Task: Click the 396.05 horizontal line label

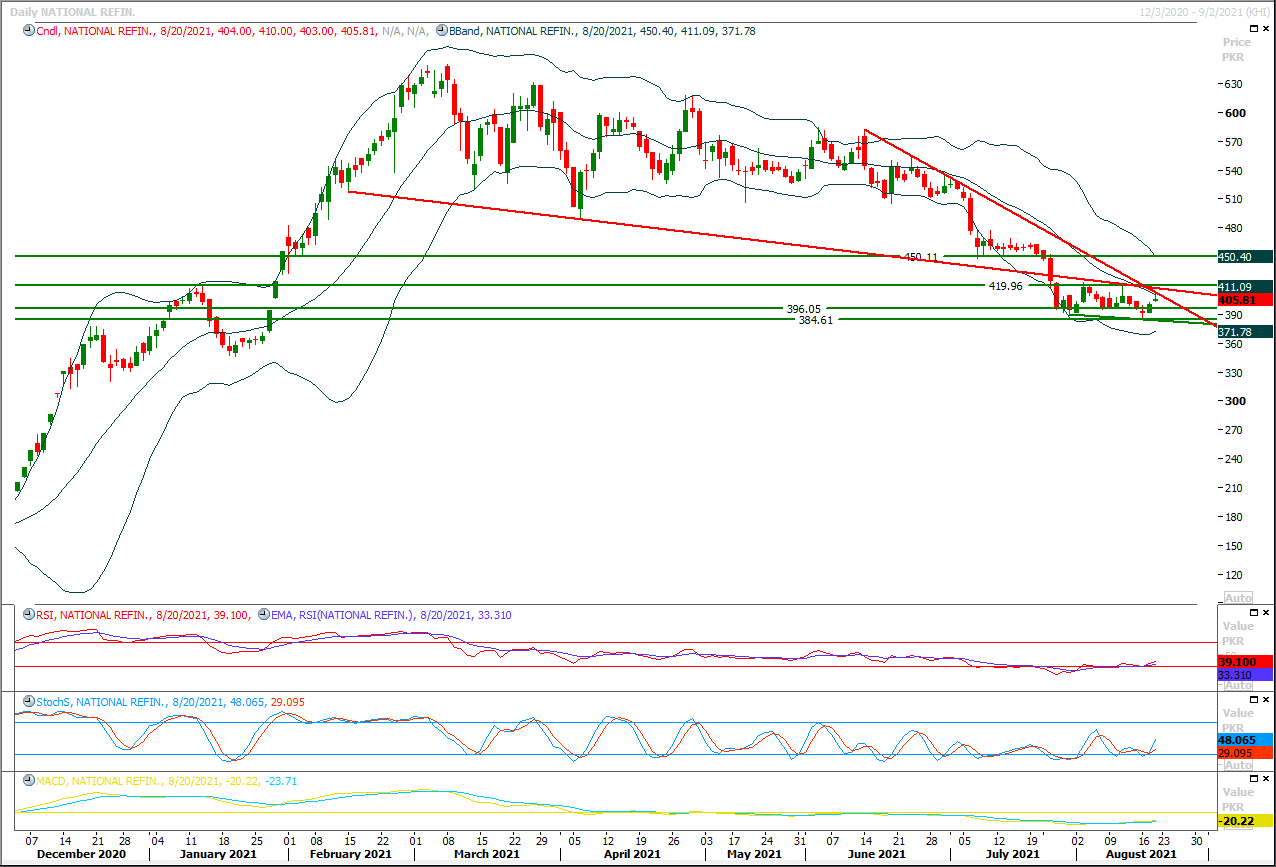Action: click(x=803, y=309)
